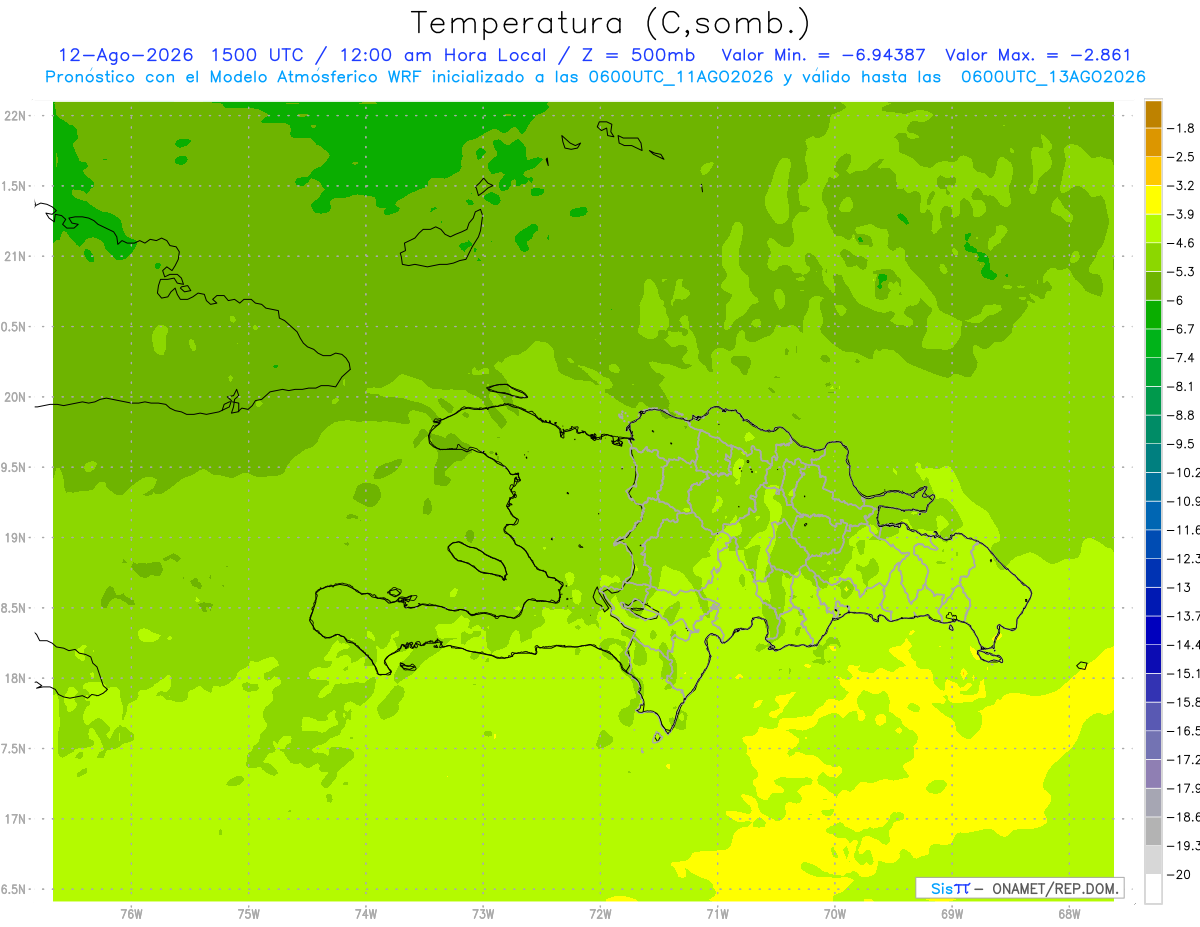Click the '0600UTC_13AGO2026' valid-until time text
The width and height of the screenshot is (1200, 927).
tap(1054, 77)
